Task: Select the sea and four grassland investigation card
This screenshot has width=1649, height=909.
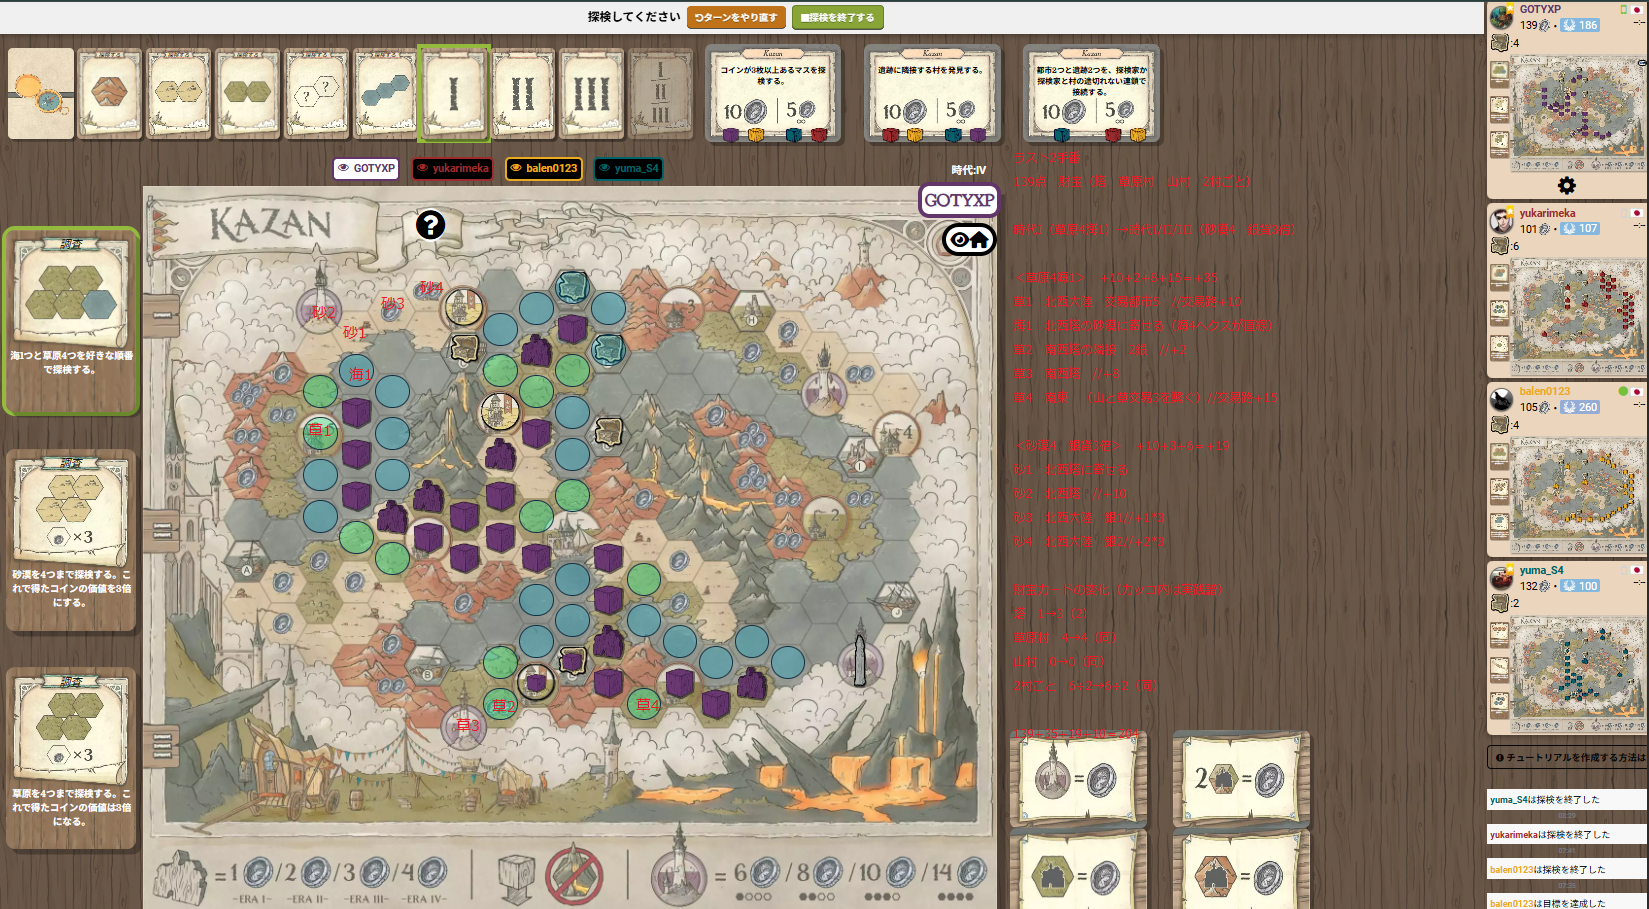Action: (x=71, y=320)
